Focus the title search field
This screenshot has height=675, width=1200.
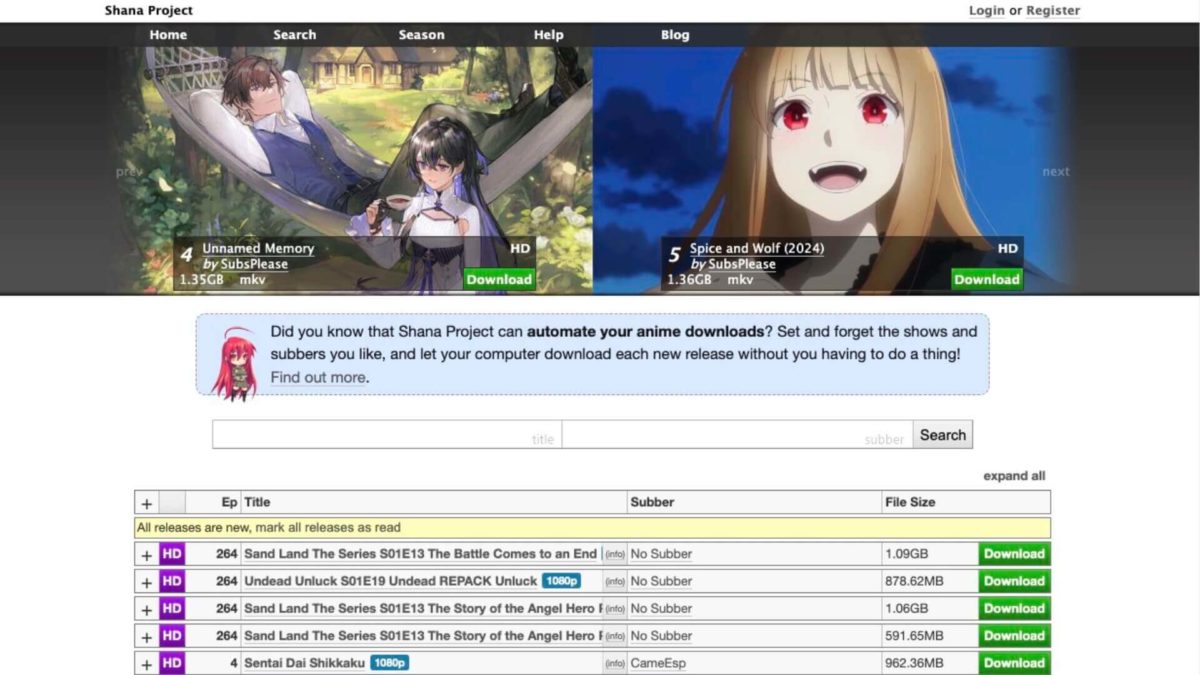(x=386, y=434)
